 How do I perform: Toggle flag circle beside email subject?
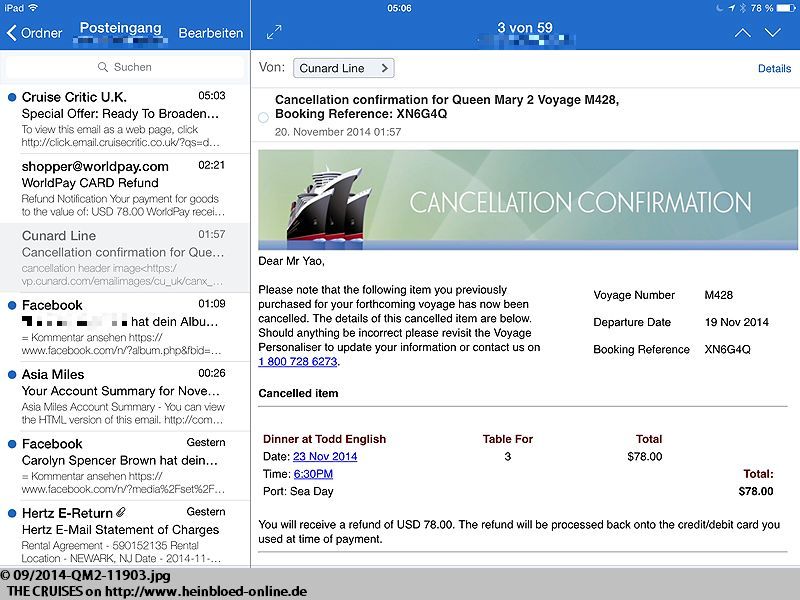(x=263, y=118)
